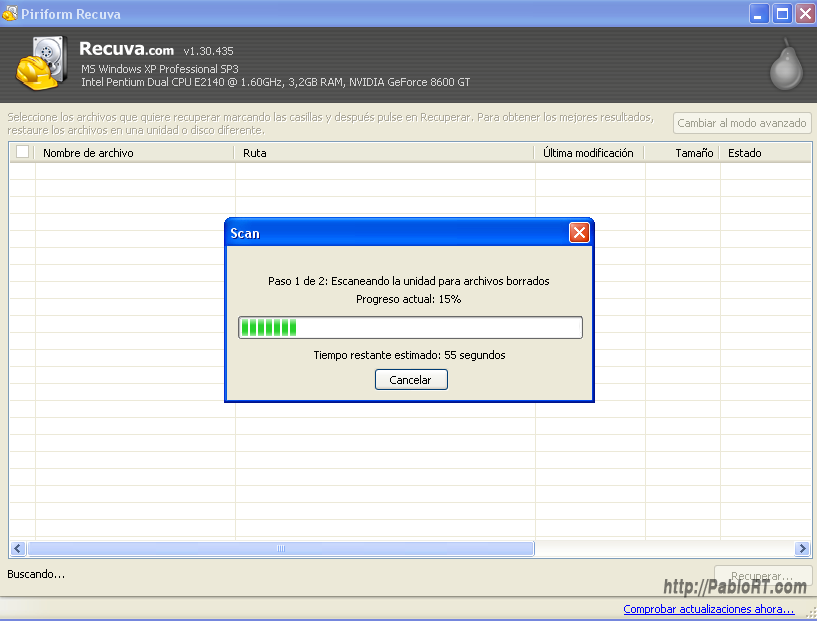Toggle the select-all checkbox in the file list header
This screenshot has height=621, width=817.
point(23,153)
